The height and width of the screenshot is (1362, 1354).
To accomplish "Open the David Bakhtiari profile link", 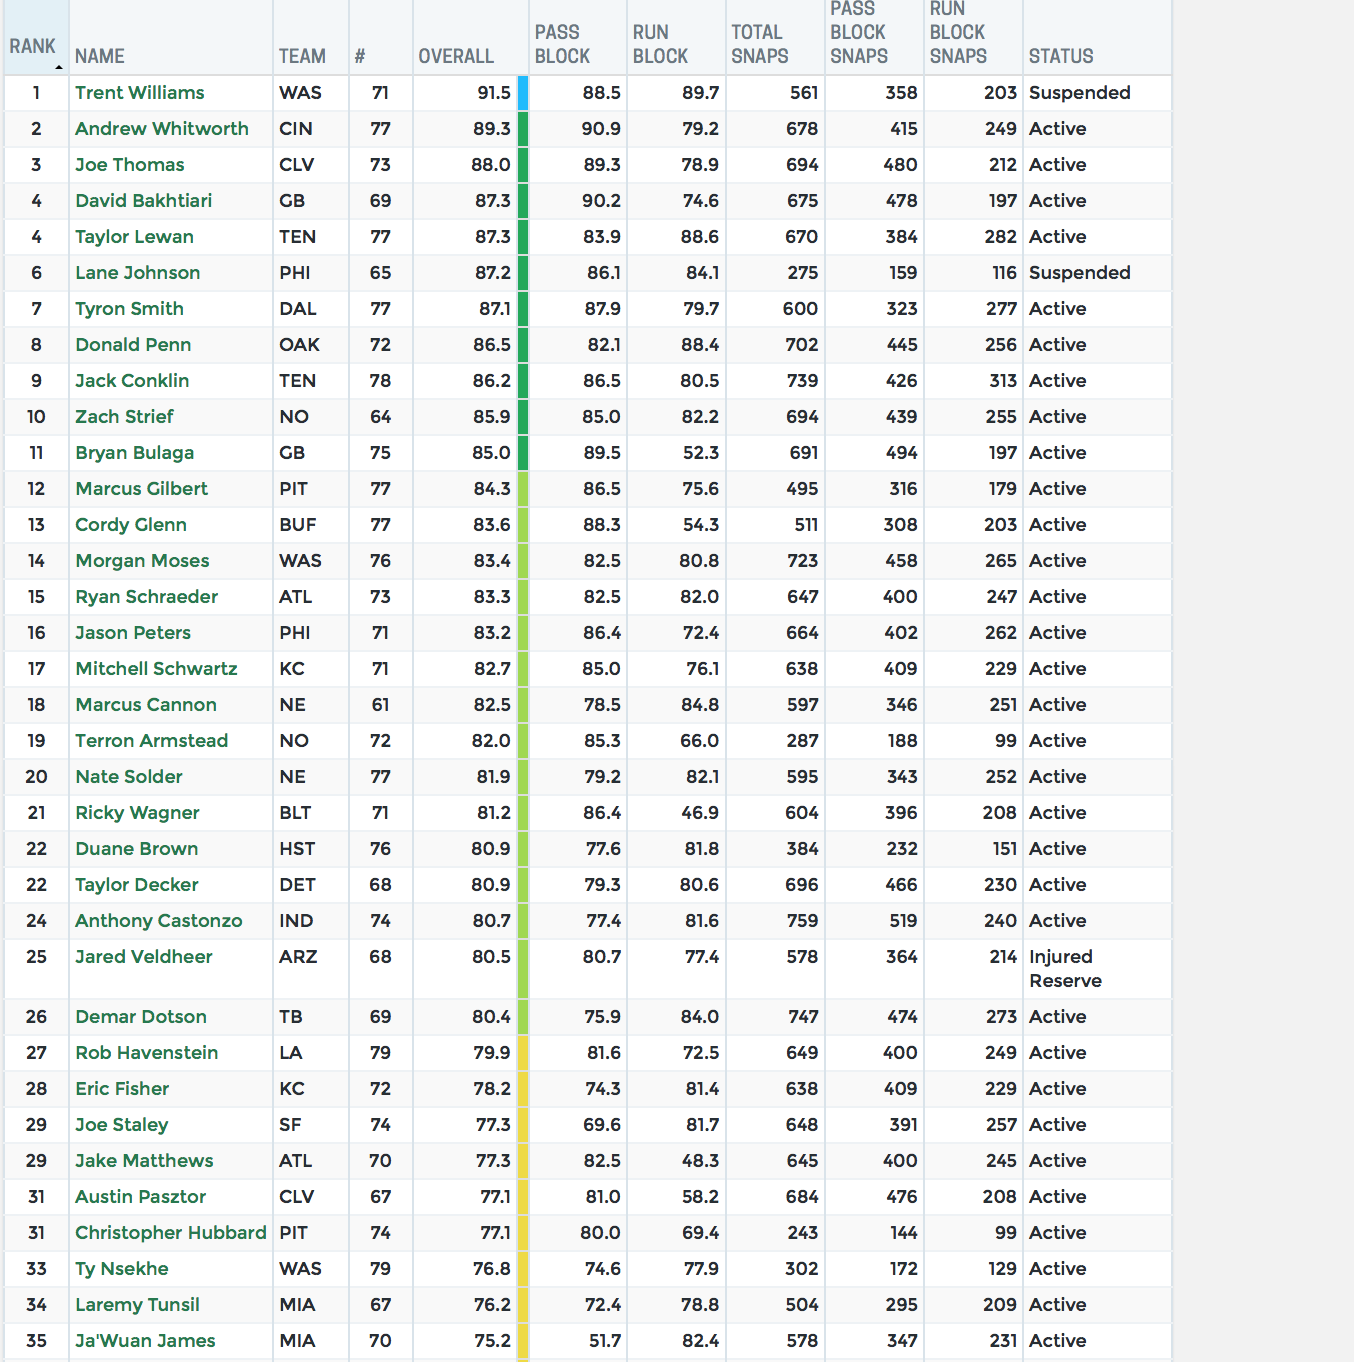I will [x=143, y=201].
